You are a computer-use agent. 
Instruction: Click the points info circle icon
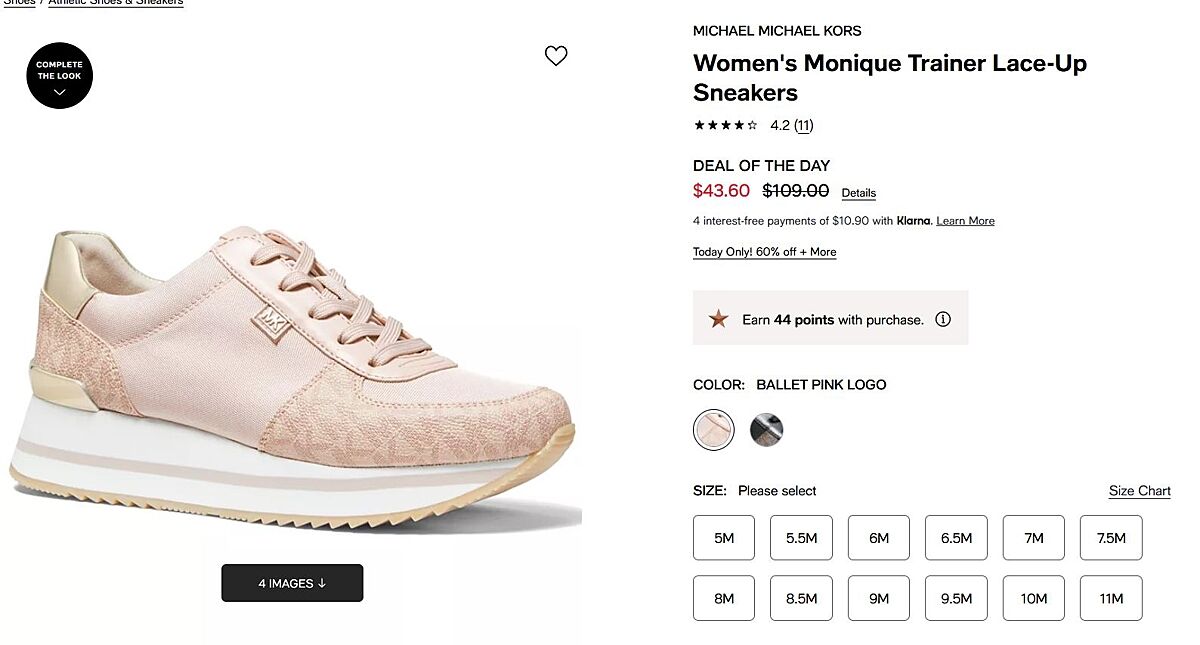tap(942, 320)
